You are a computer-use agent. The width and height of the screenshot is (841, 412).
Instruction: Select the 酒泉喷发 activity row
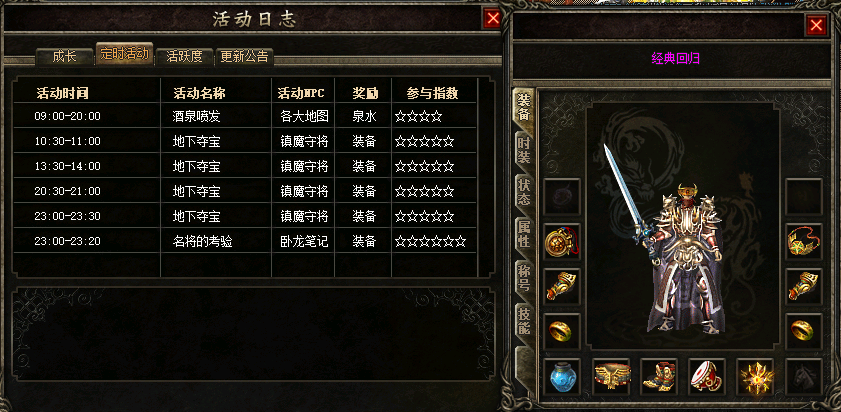245,116
